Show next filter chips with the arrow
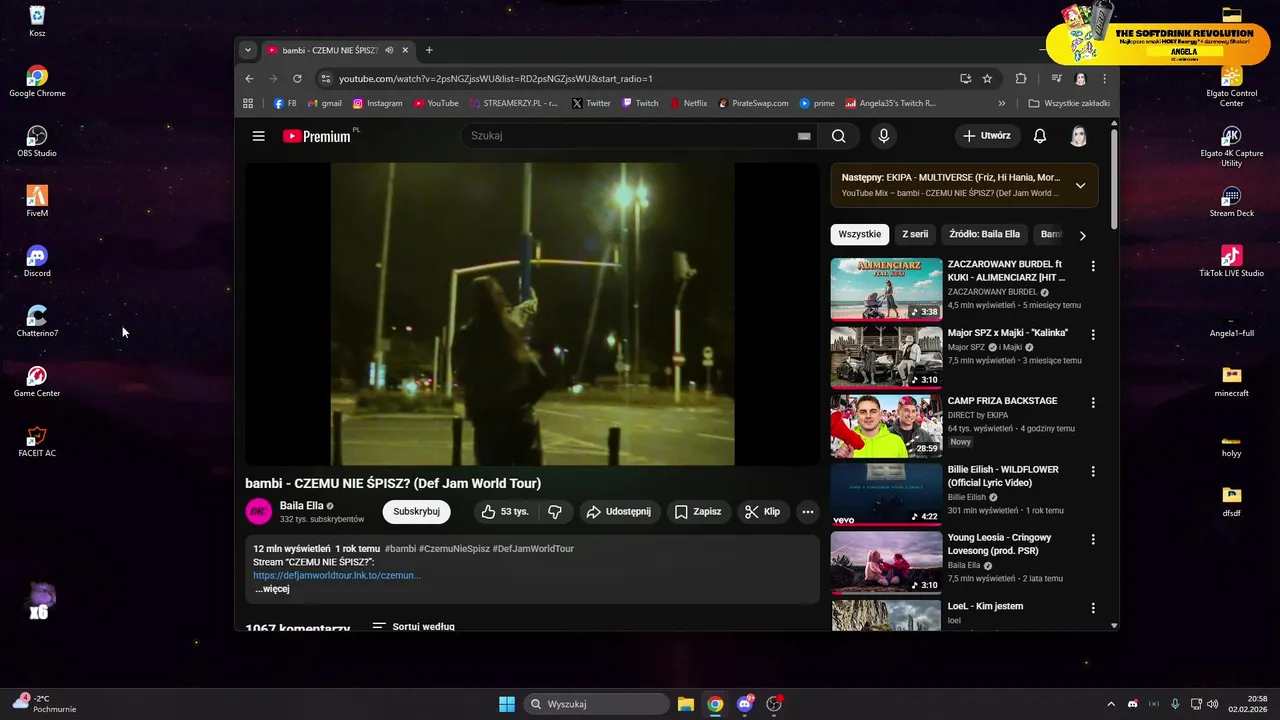 click(1082, 235)
